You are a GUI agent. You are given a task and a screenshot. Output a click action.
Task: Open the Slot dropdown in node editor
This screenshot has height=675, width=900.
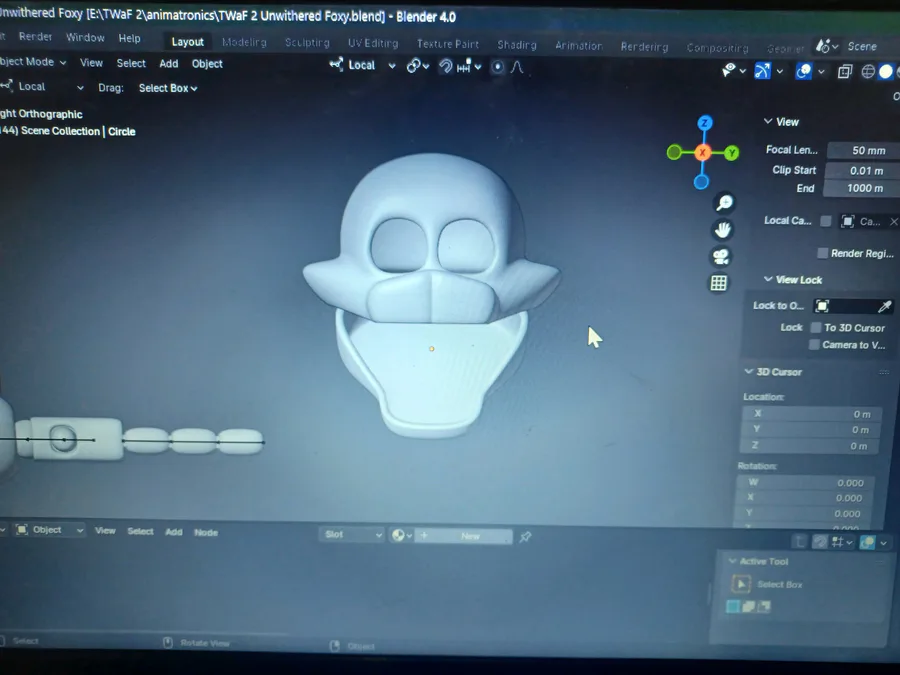click(351, 535)
